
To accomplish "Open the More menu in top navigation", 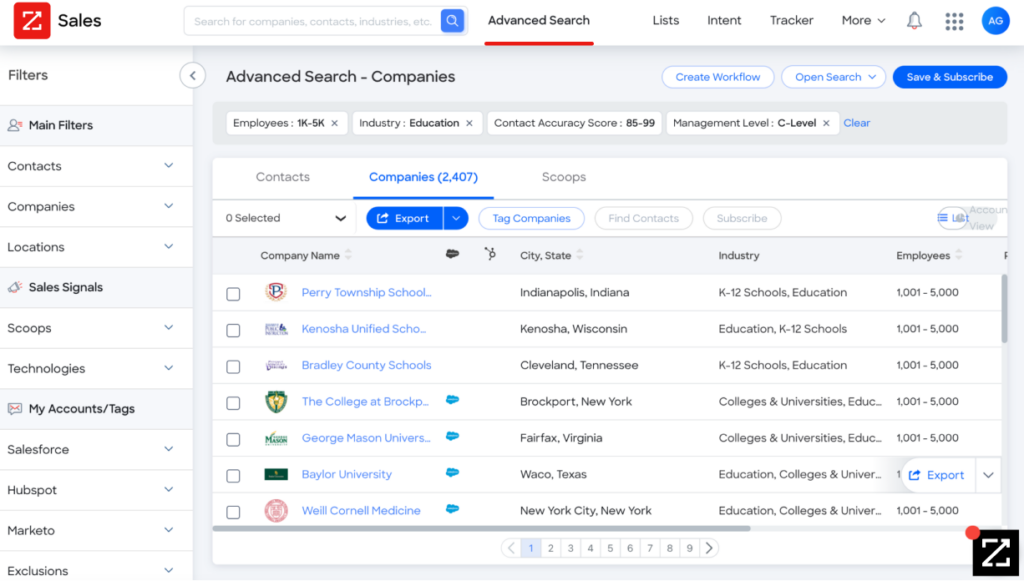I will click(x=863, y=21).
